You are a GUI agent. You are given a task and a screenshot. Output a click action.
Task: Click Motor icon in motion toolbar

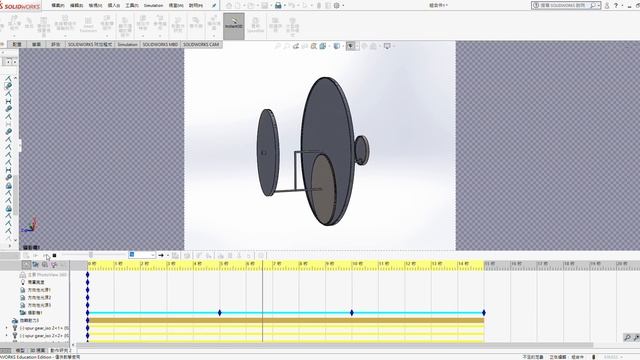[x=220, y=256]
